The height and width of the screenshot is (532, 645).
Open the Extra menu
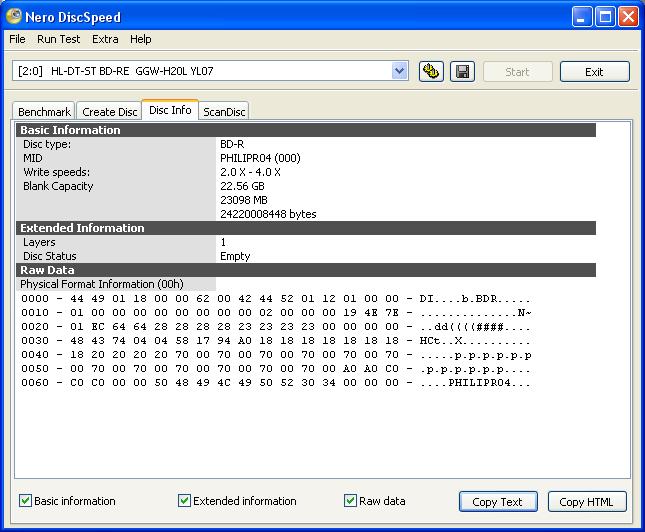pyautogui.click(x=105, y=39)
